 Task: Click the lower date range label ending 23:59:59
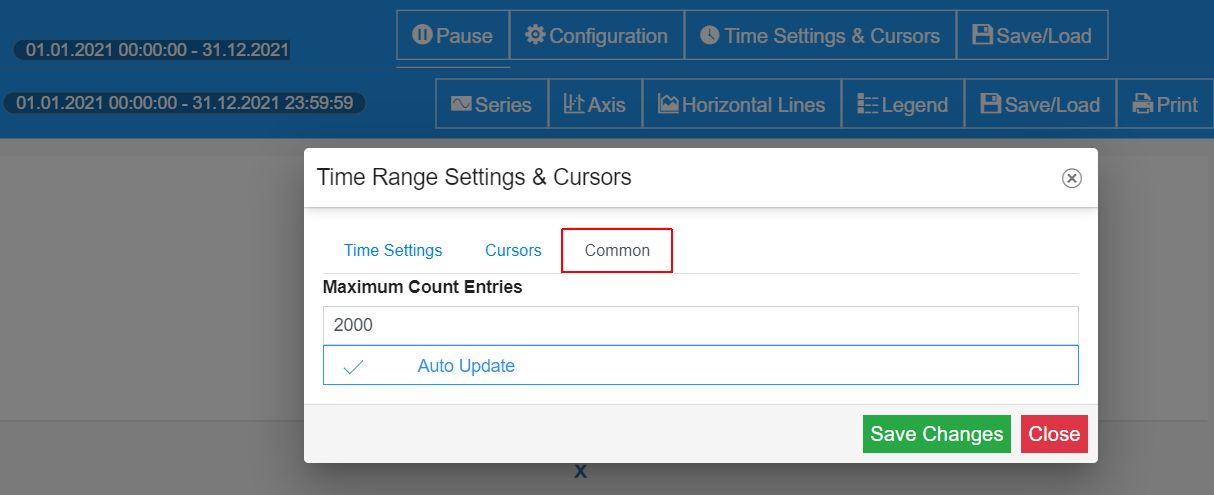pos(184,103)
